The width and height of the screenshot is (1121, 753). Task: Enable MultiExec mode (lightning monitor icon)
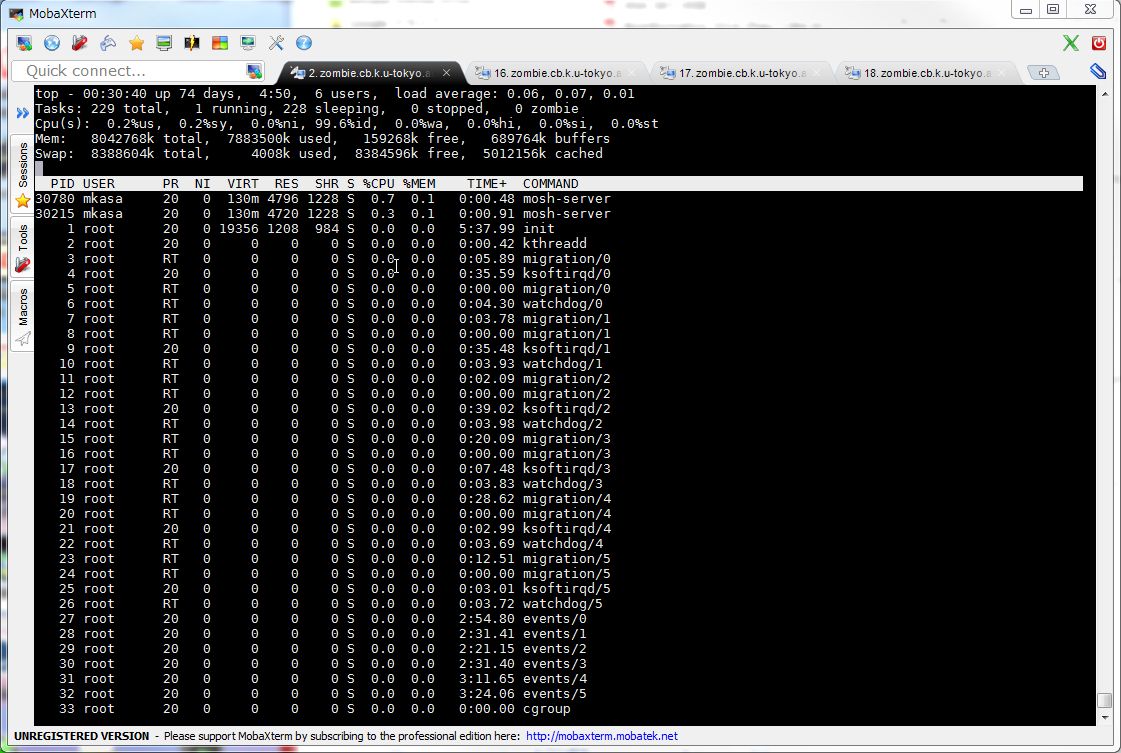point(191,42)
